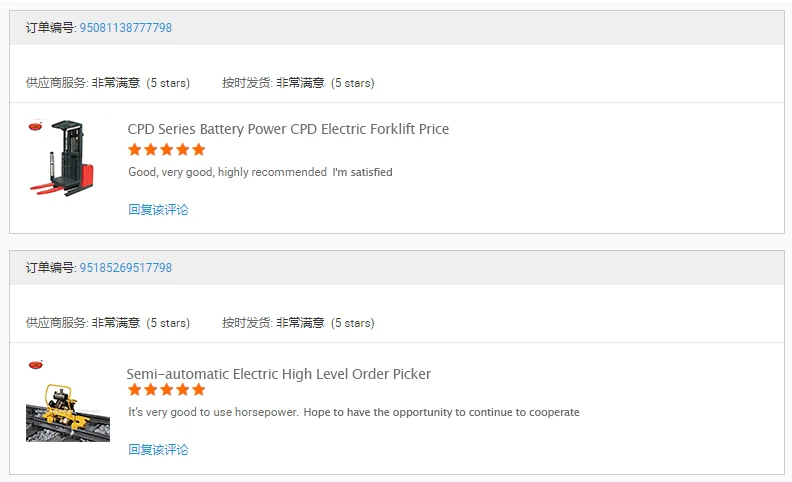Click the red badge icon on forklift thumbnail
This screenshot has width=792, height=482.
tap(35, 126)
